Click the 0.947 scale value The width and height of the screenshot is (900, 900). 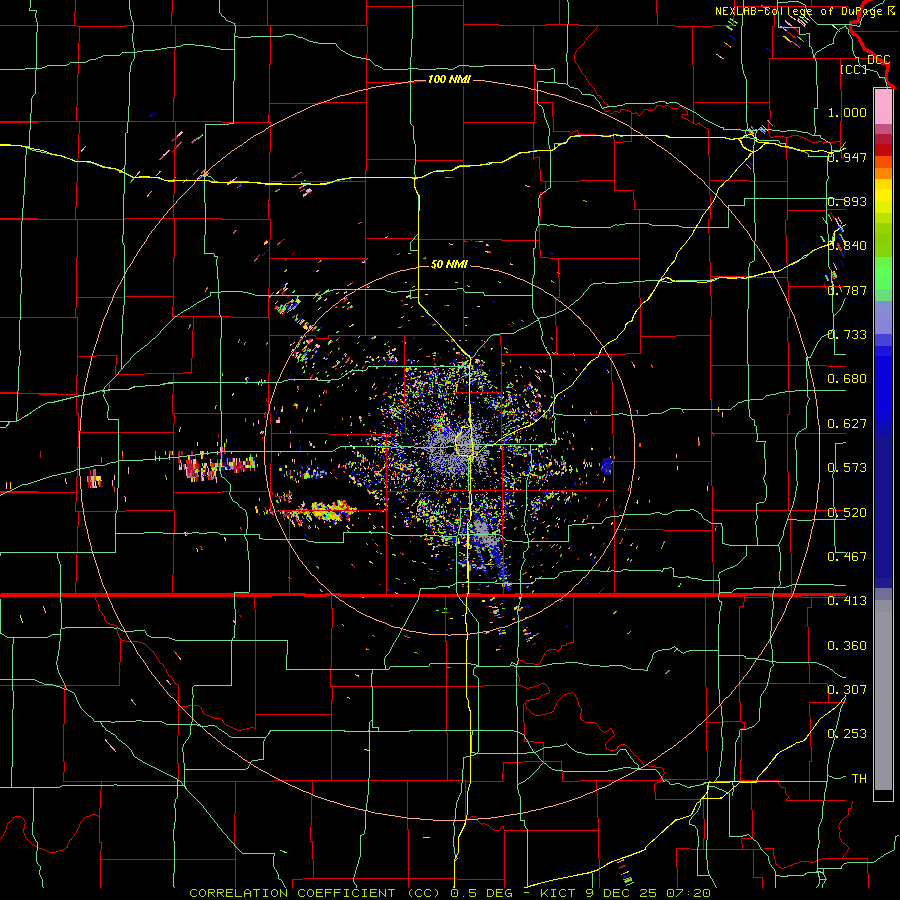847,157
